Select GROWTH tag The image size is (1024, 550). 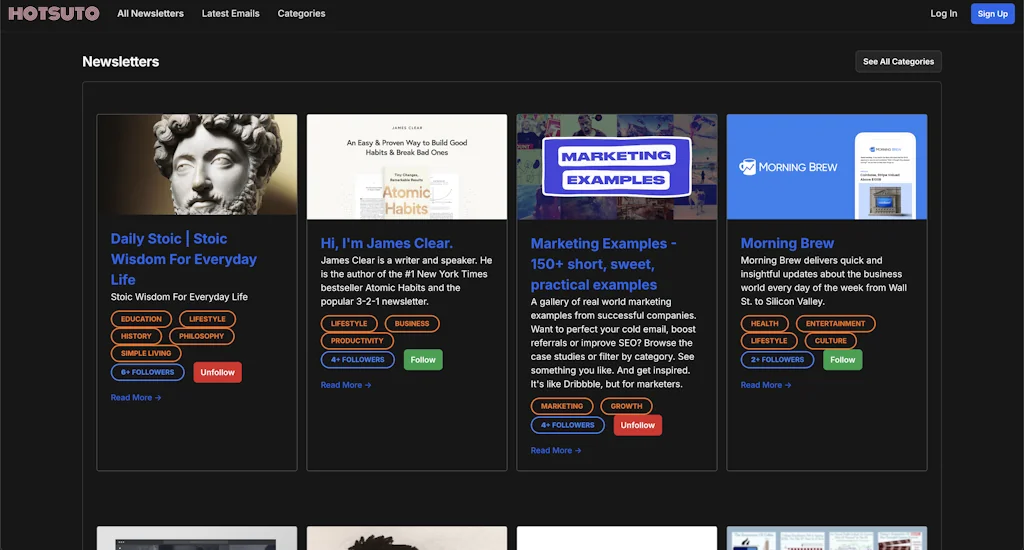click(626, 406)
